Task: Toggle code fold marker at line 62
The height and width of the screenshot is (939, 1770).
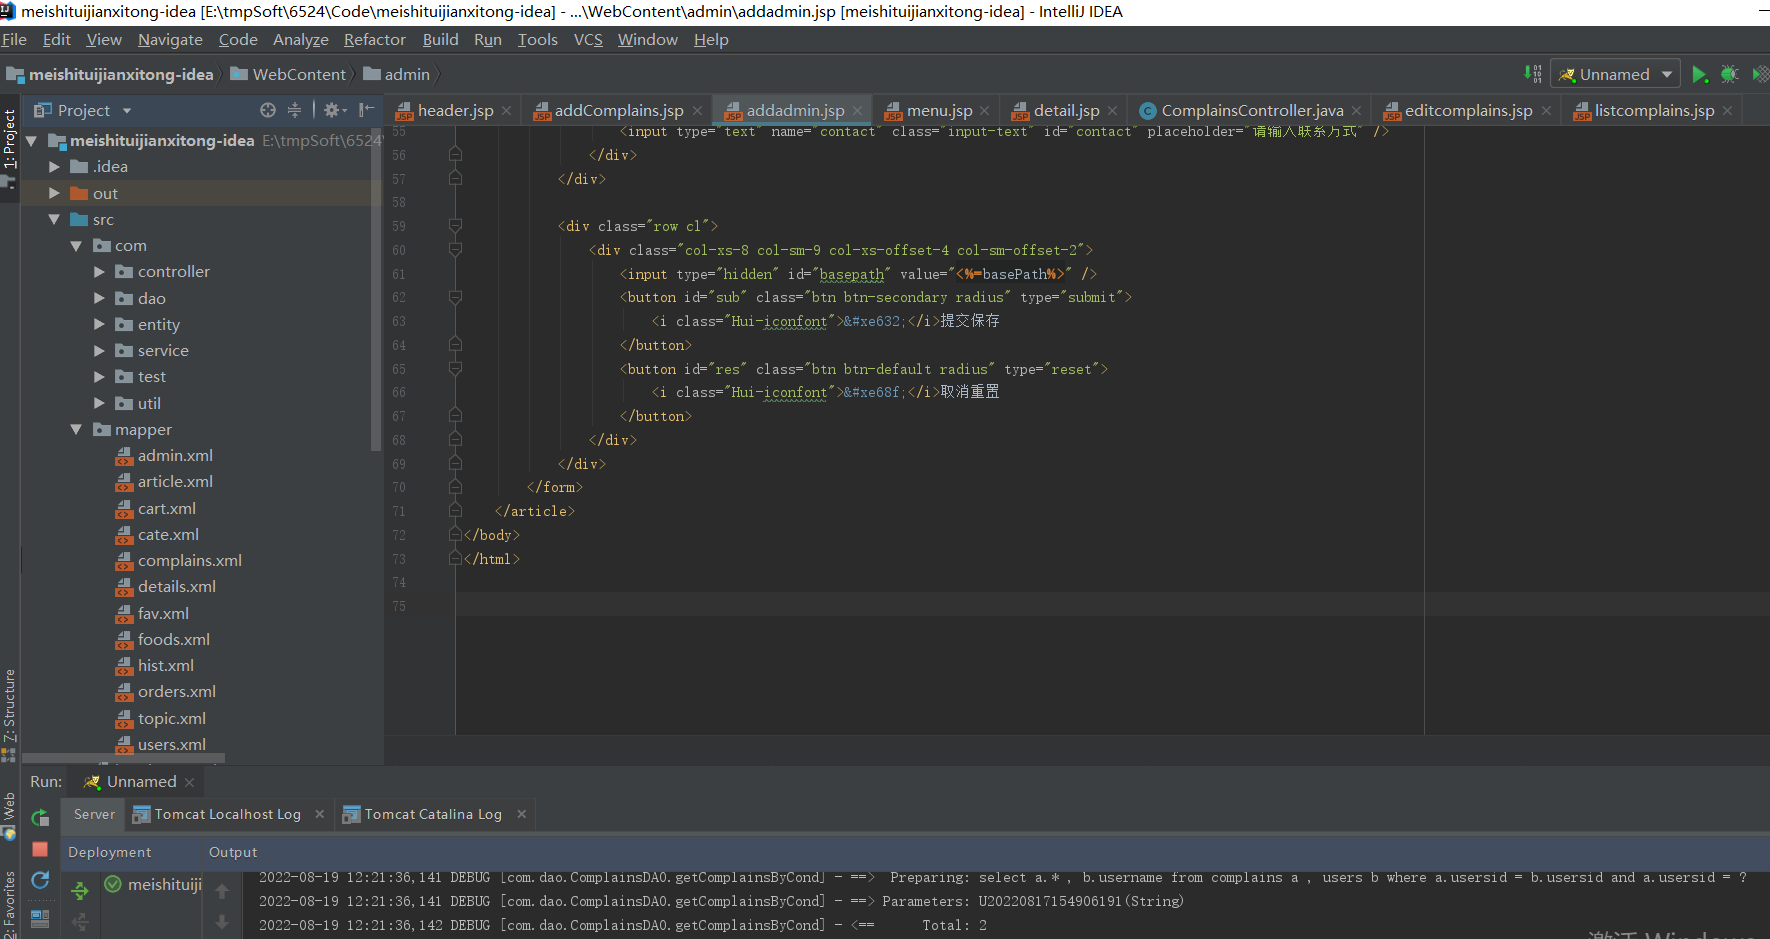Action: tap(455, 298)
